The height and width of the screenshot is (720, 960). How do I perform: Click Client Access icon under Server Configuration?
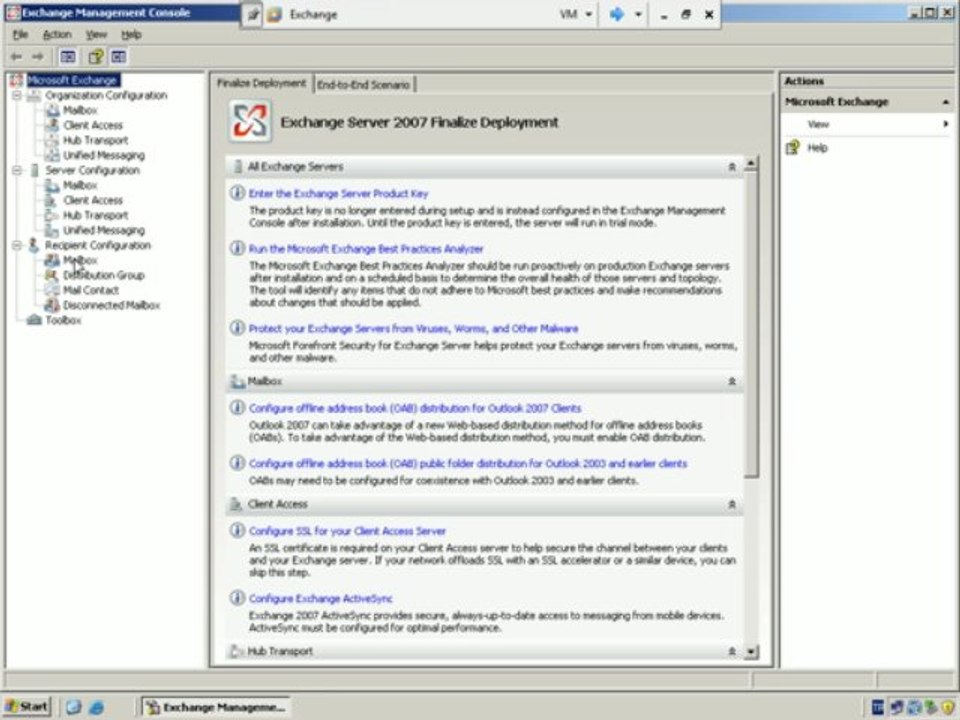[x=53, y=200]
